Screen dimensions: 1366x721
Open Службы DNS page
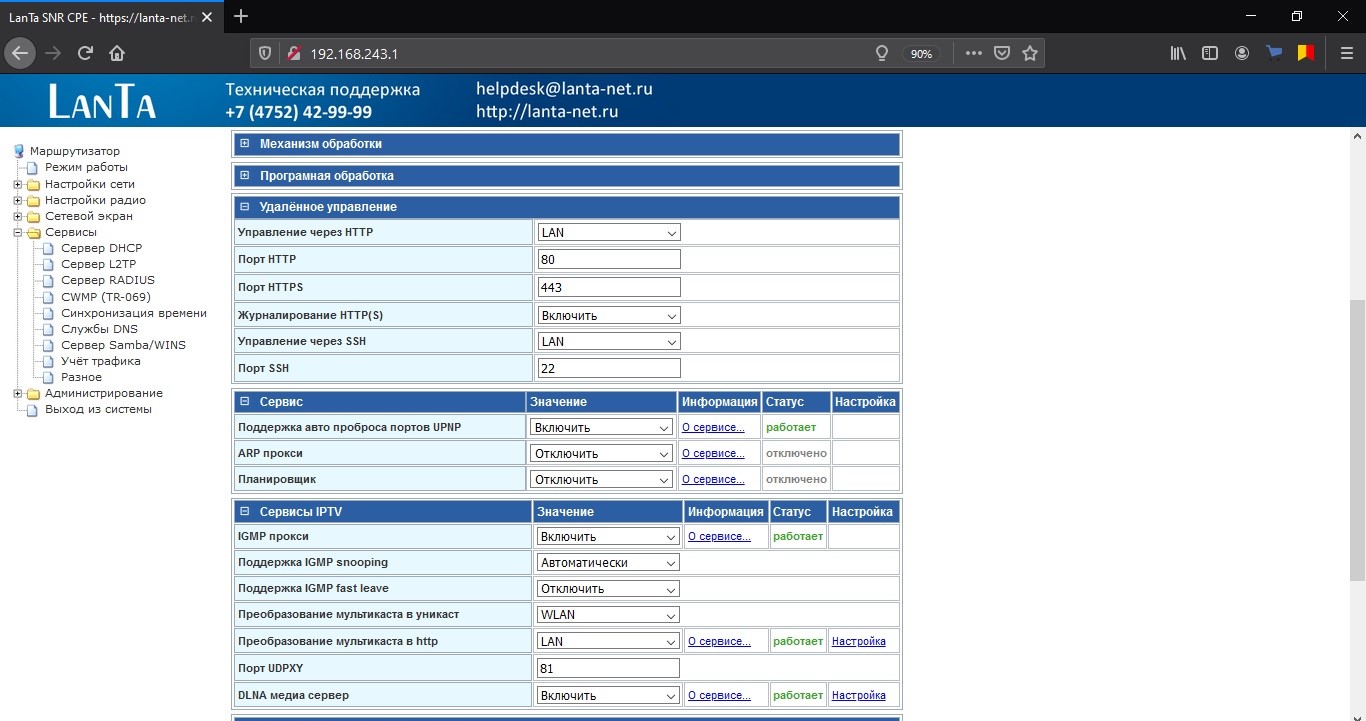[99, 329]
